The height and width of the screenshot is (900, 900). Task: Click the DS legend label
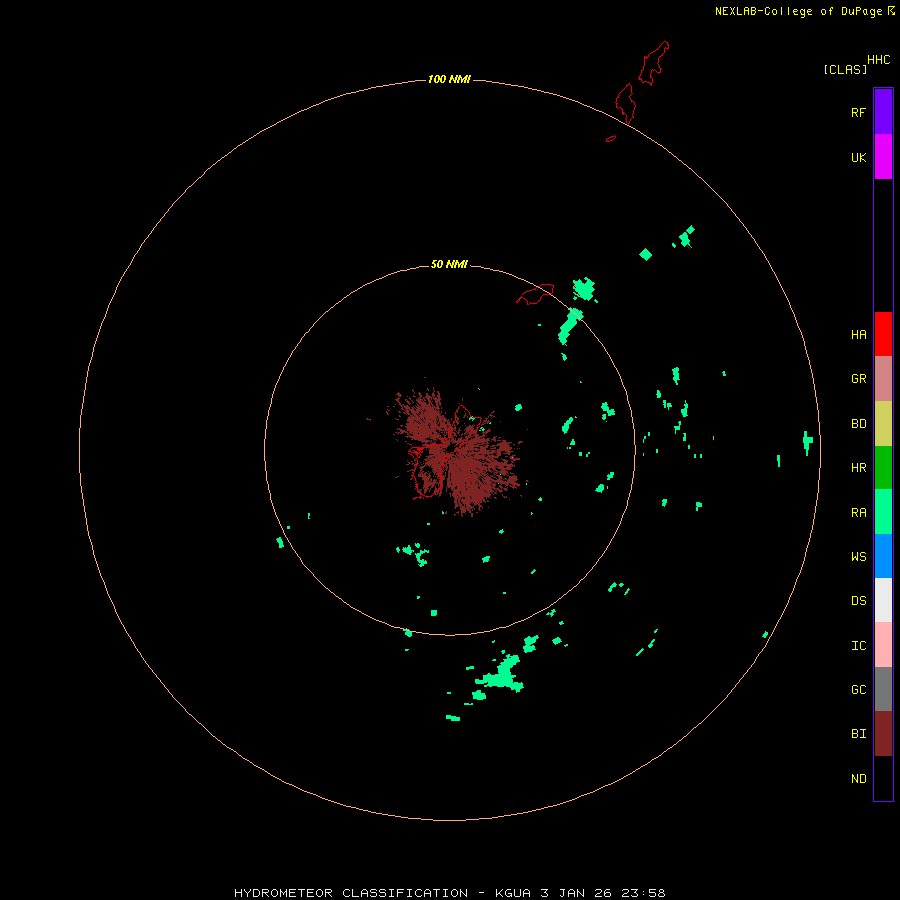[x=858, y=601]
